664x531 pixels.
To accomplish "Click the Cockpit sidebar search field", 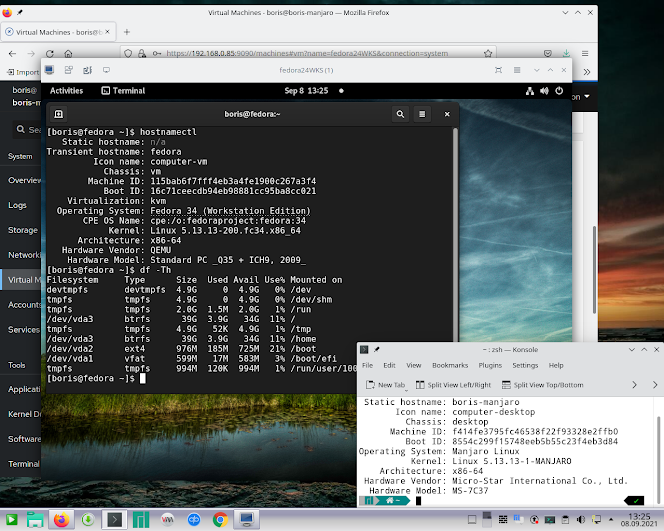I will pos(28,130).
